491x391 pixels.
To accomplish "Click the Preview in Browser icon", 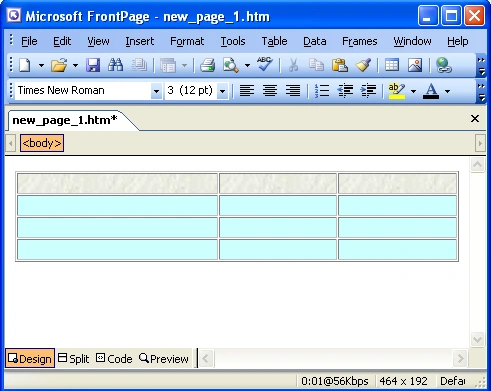I will click(231, 65).
